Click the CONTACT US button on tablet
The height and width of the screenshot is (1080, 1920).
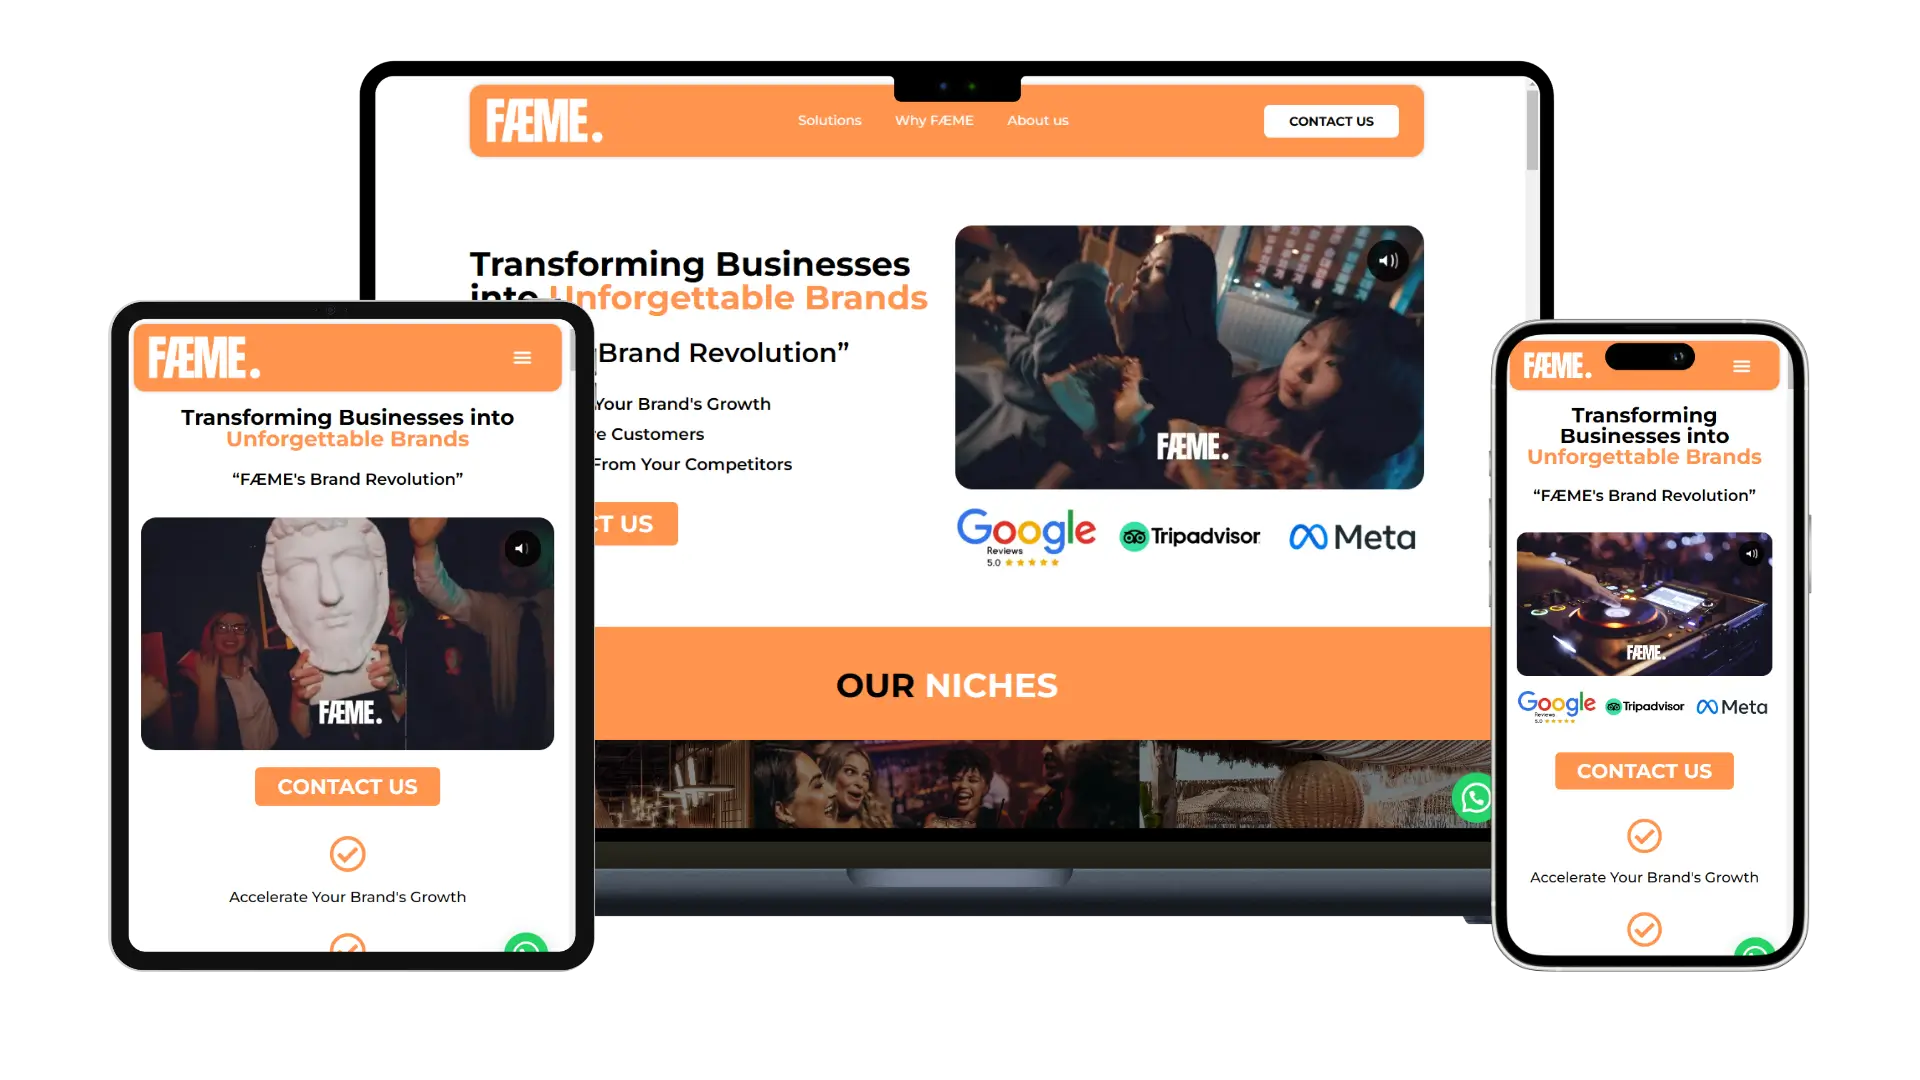point(348,786)
